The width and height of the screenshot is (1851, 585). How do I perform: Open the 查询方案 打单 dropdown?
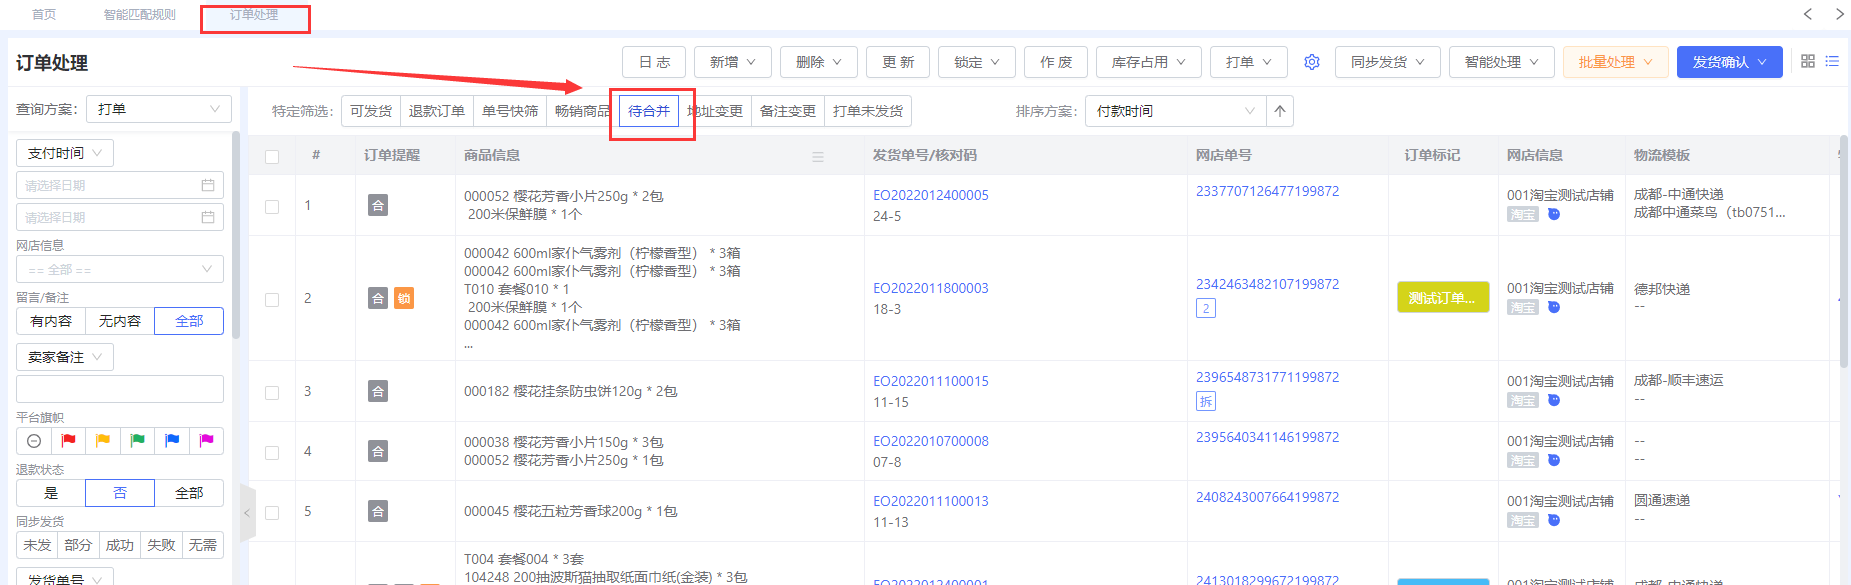pyautogui.click(x=159, y=109)
